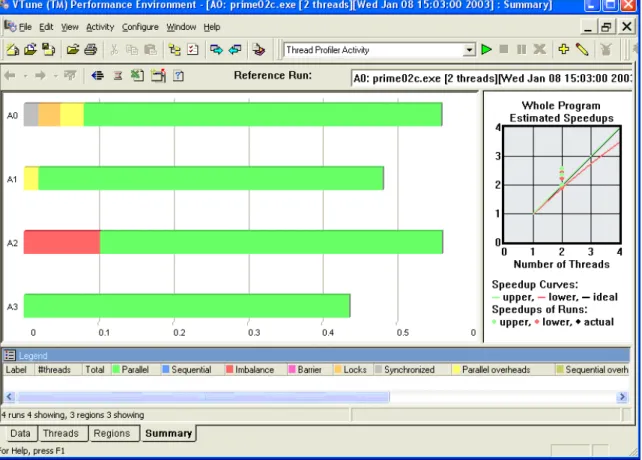Viewport: 642px width, 460px height.
Task: Click the Barrier legend column header
Action: tap(309, 370)
